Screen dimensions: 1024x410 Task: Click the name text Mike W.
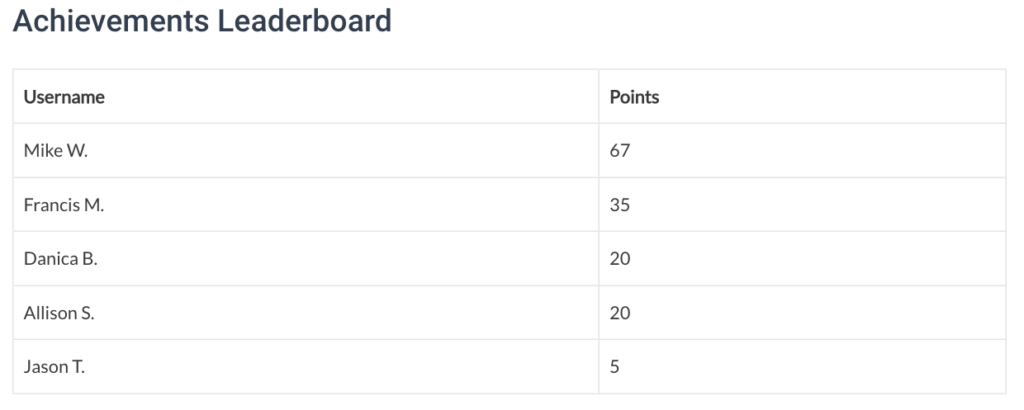pos(56,151)
